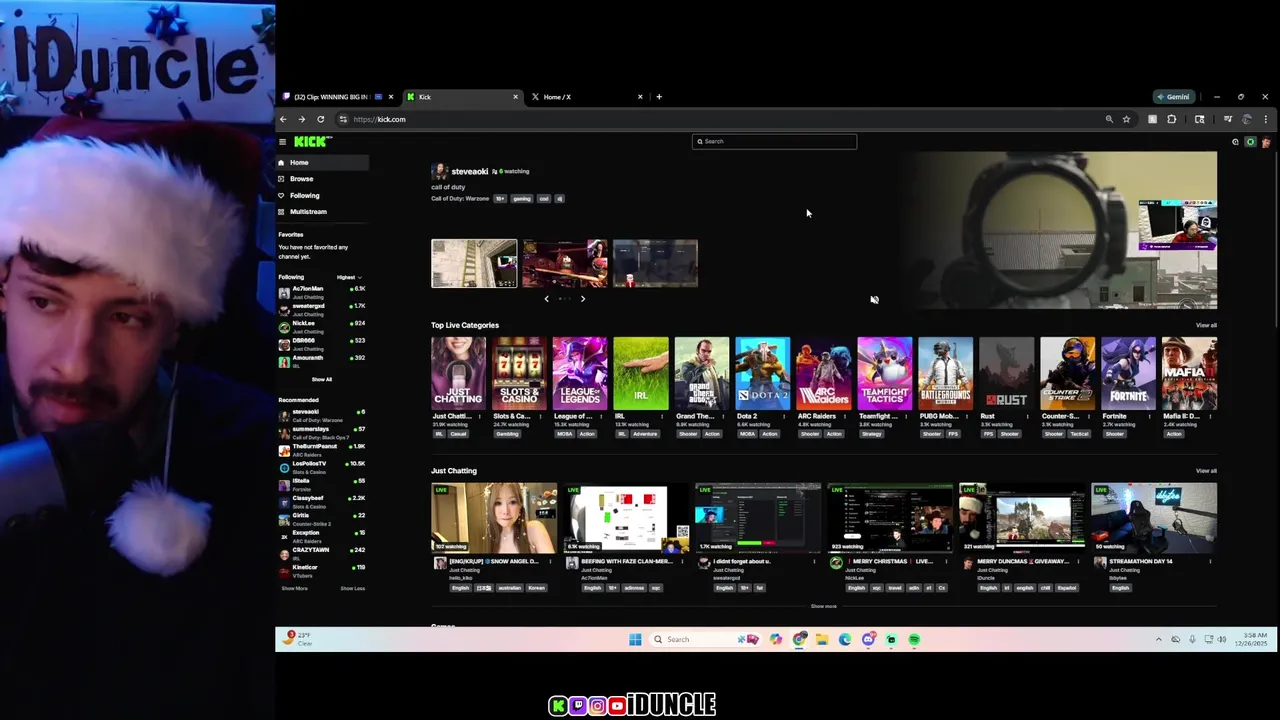Select first featured carousel thumbnail with ladder

[x=474, y=264]
